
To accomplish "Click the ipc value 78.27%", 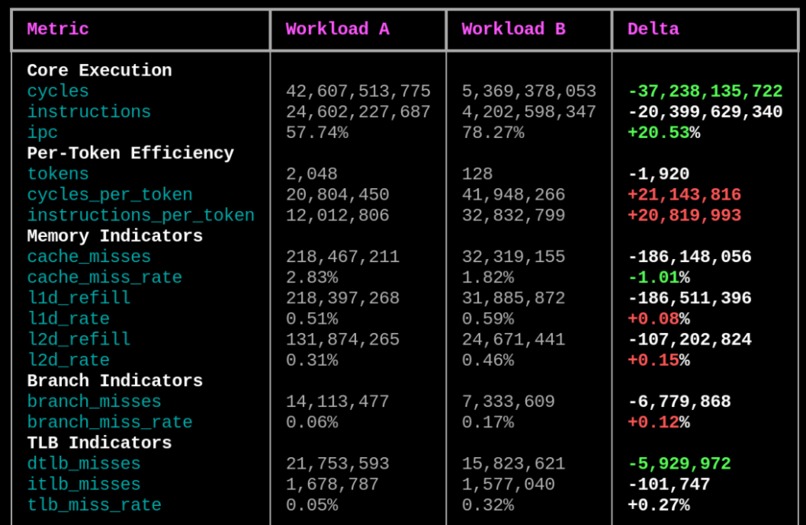I will pyautogui.click(x=493, y=133).
